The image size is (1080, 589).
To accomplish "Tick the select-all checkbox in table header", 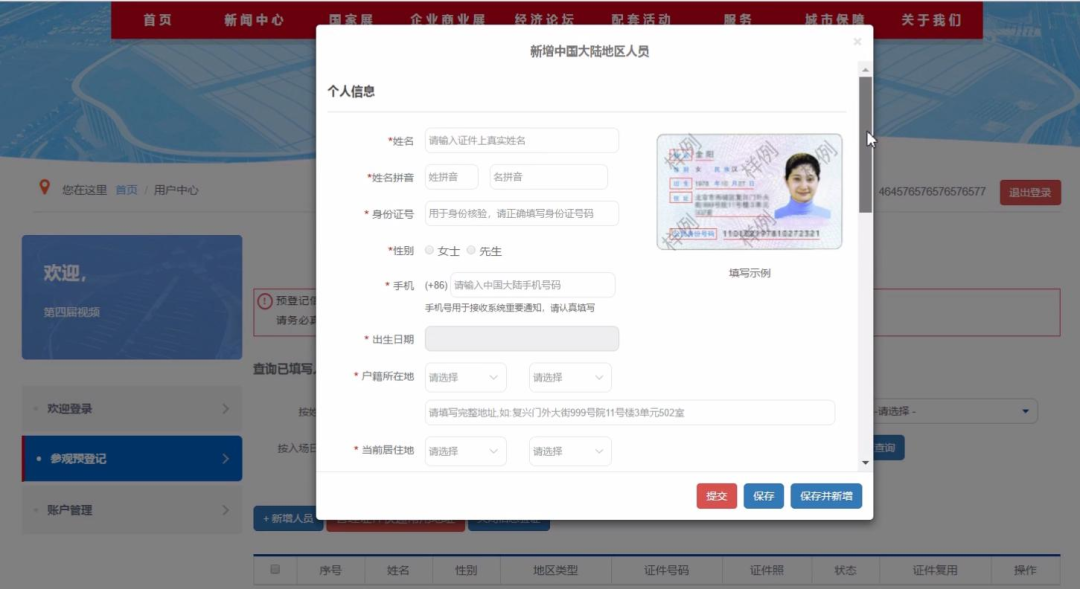I will pos(275,570).
